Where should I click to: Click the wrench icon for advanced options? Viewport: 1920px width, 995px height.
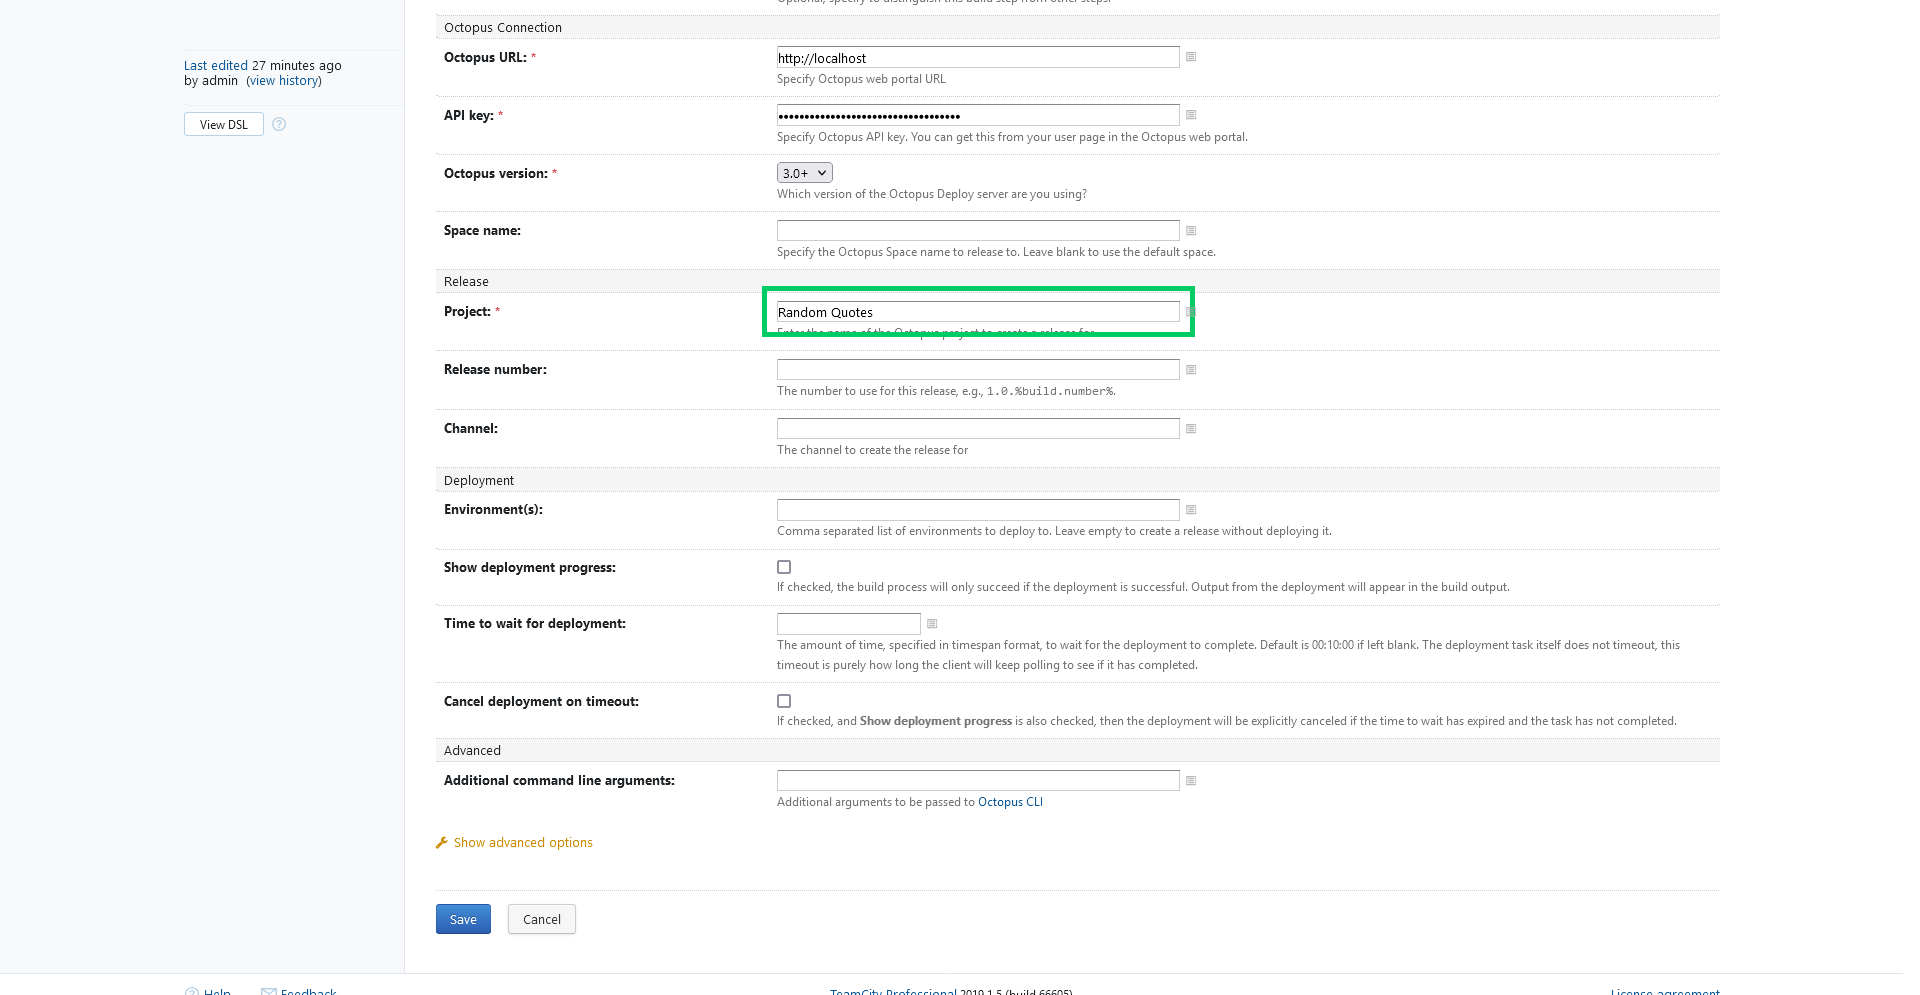click(x=442, y=843)
